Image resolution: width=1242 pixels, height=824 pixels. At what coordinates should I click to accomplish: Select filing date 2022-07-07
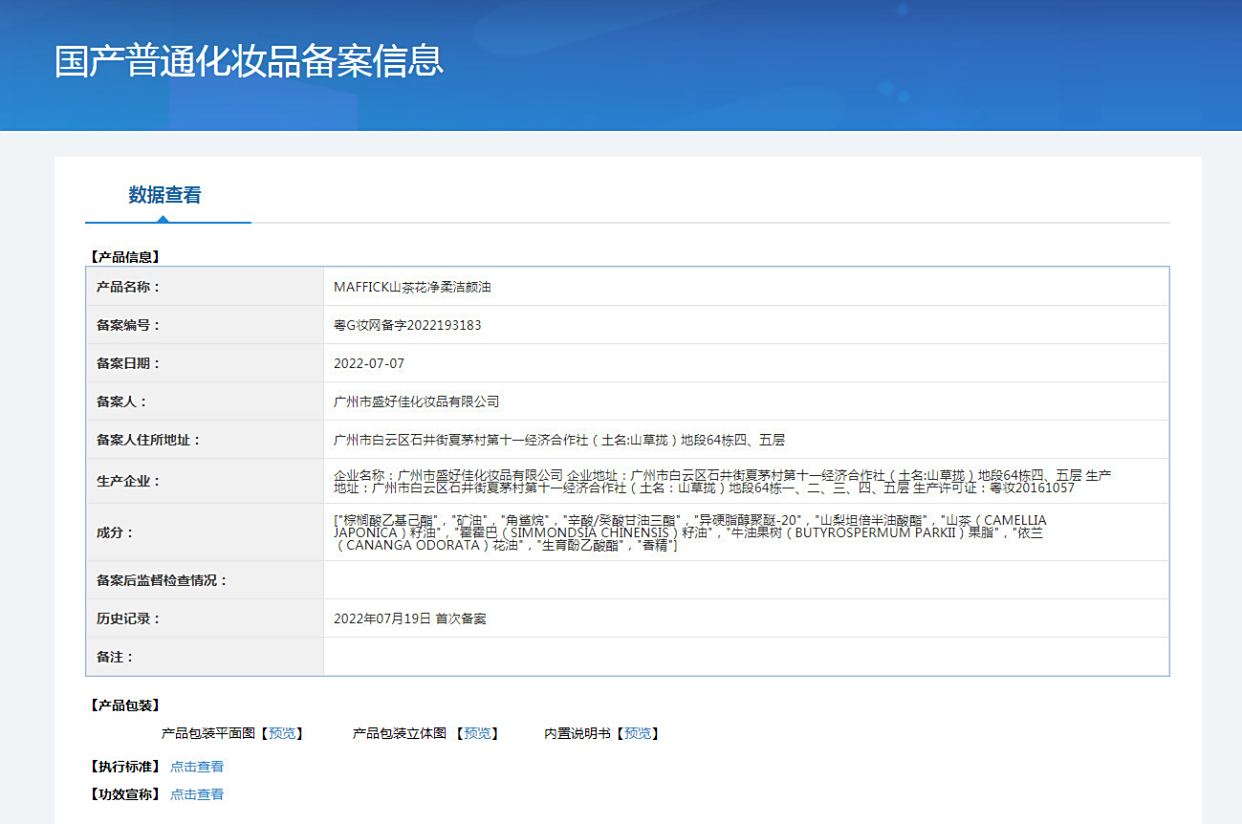pos(369,363)
